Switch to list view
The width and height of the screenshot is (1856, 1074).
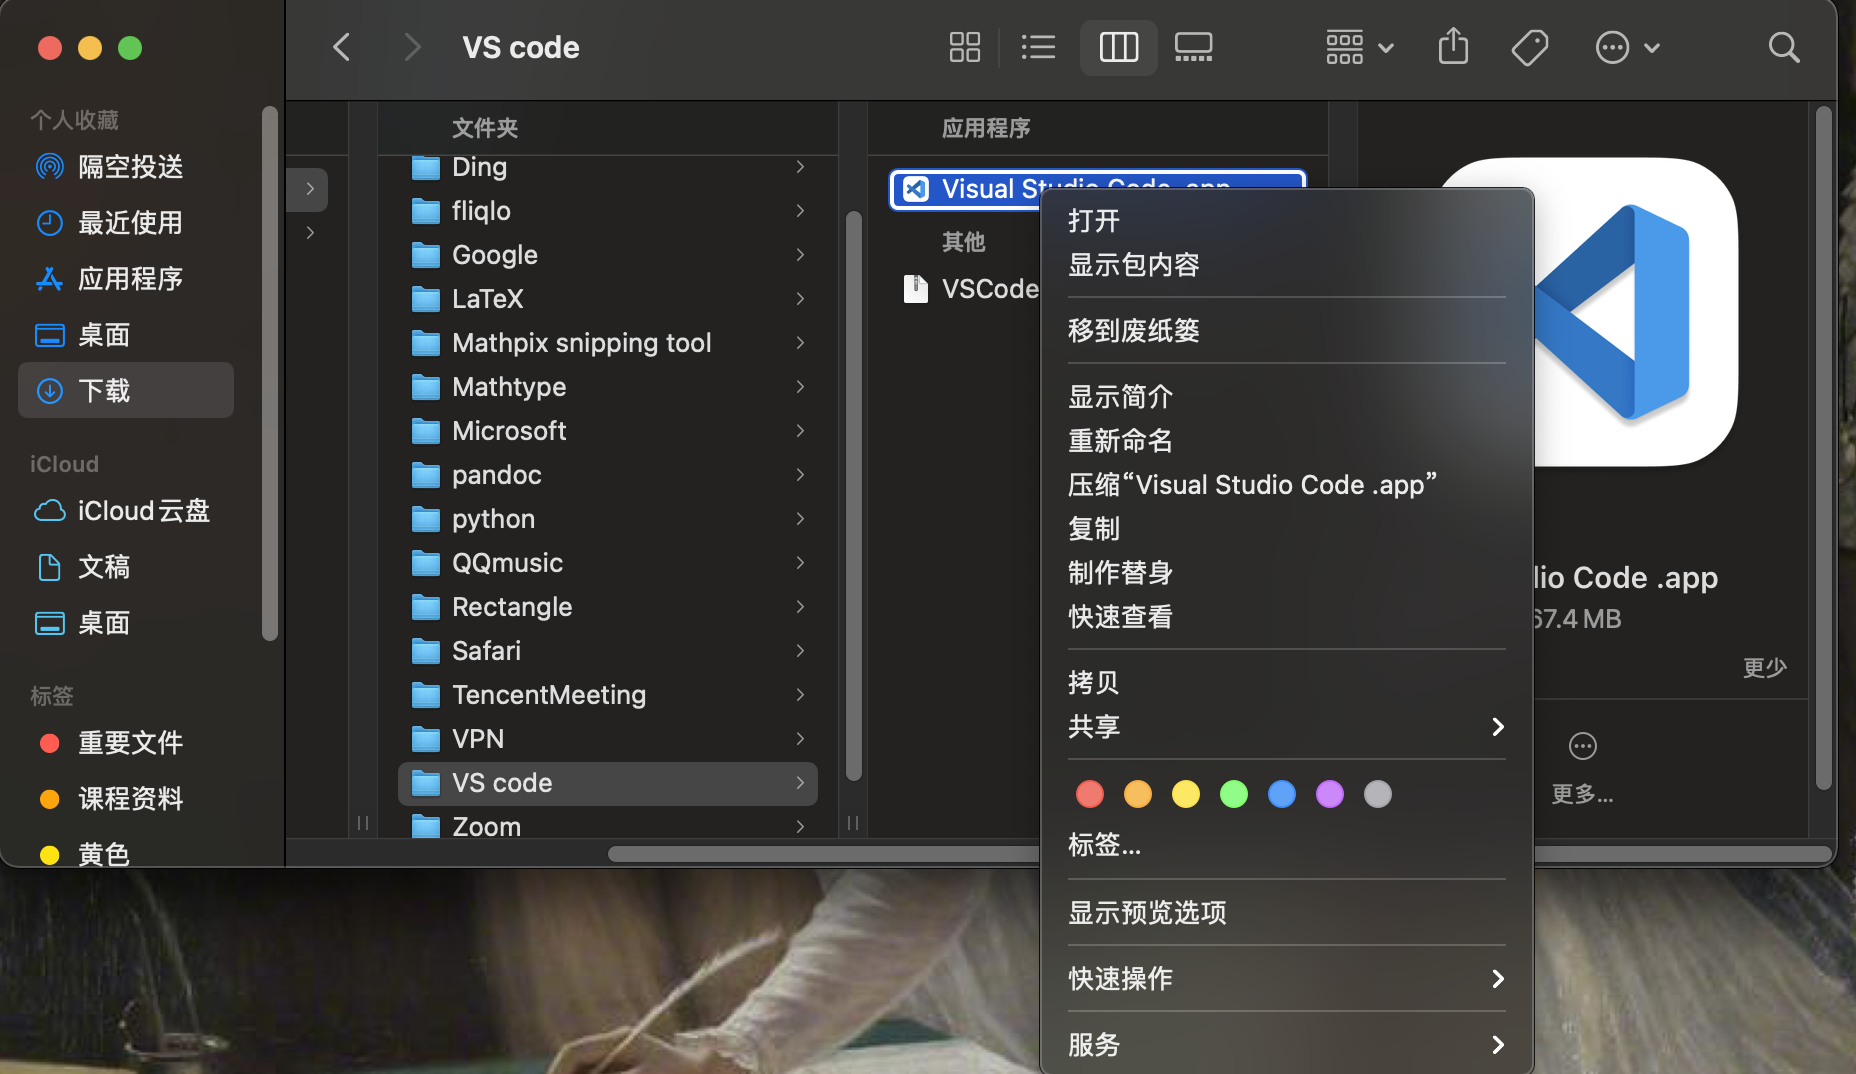(1038, 47)
